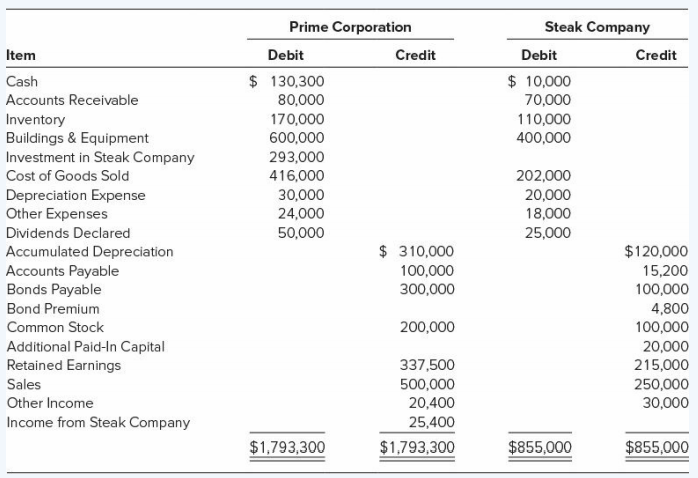Image resolution: width=698 pixels, height=478 pixels.
Task: Select the Item column heading
Action: pyautogui.click(x=20, y=55)
